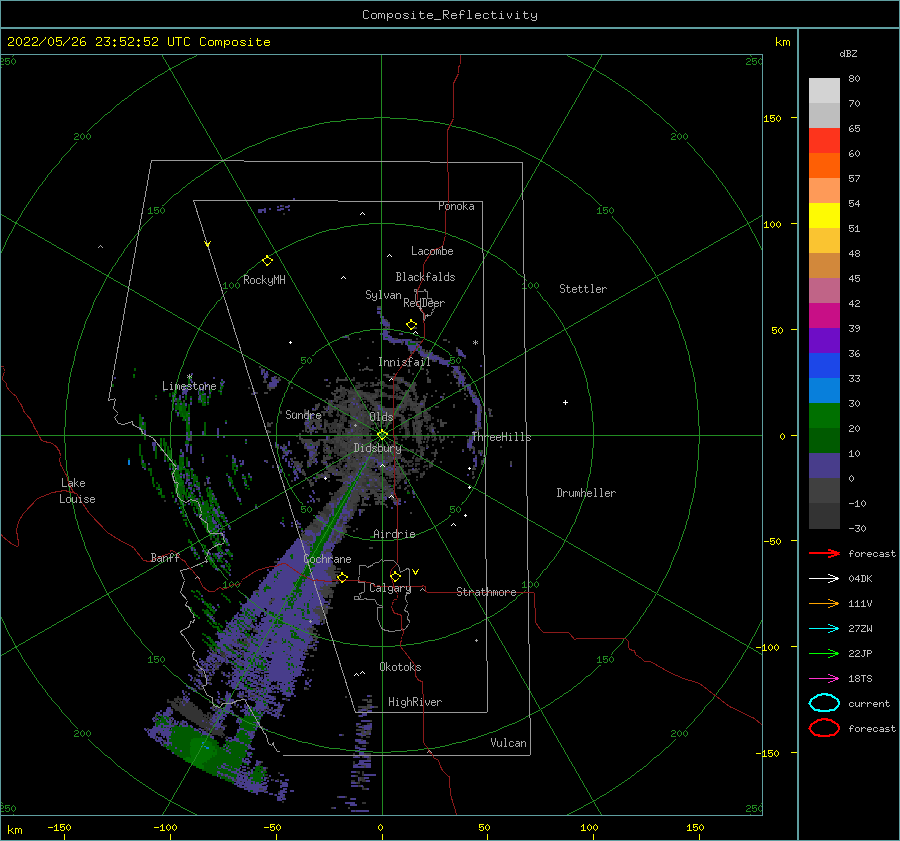Click the yellow diamond marker below RedDeer
The image size is (900, 841).
[x=412, y=325]
